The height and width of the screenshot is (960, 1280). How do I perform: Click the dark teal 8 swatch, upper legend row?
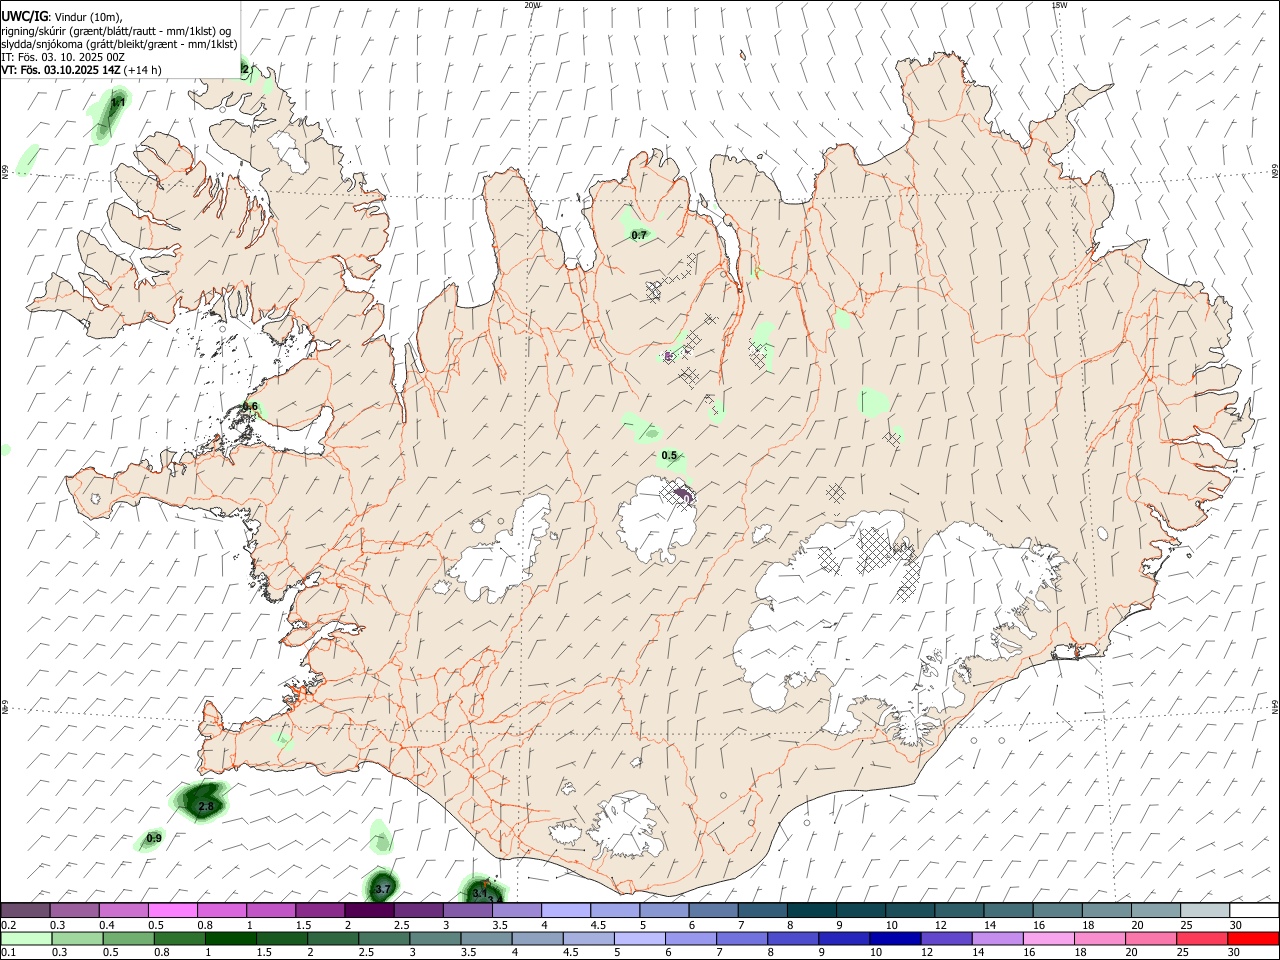tap(812, 910)
